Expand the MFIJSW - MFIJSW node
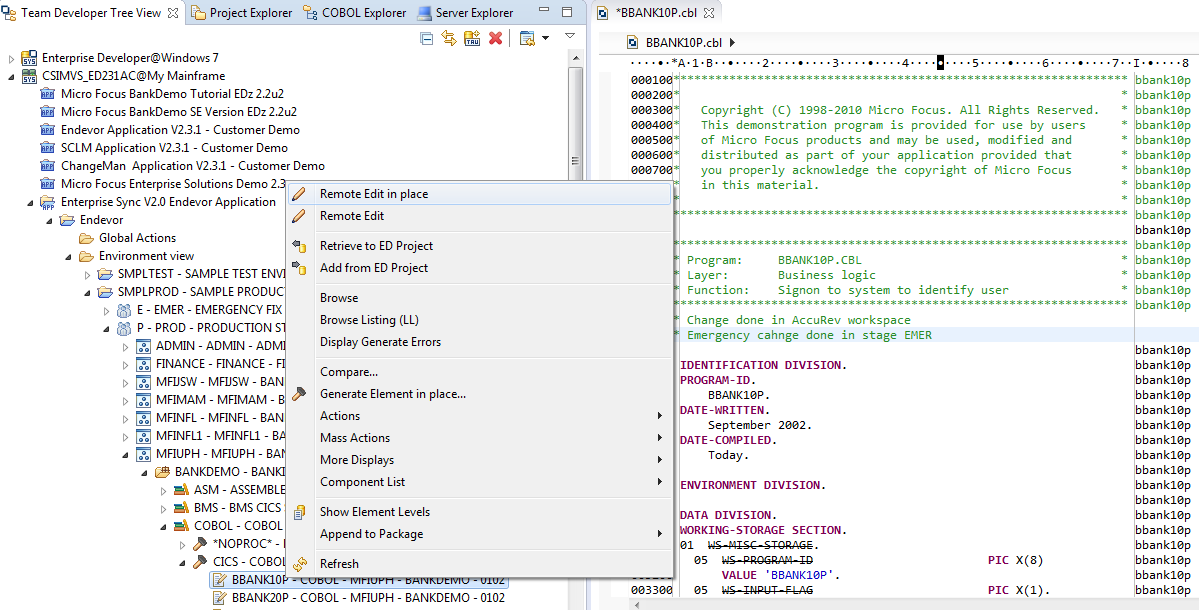Viewport: 1199px width, 610px height. 126,382
